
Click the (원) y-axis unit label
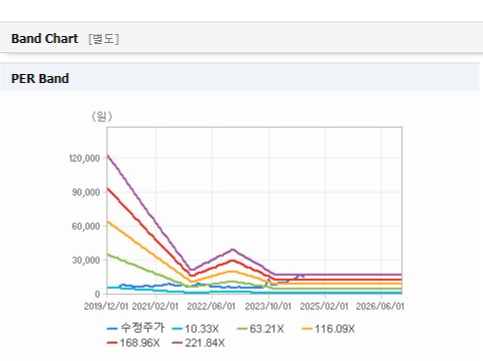[102, 117]
